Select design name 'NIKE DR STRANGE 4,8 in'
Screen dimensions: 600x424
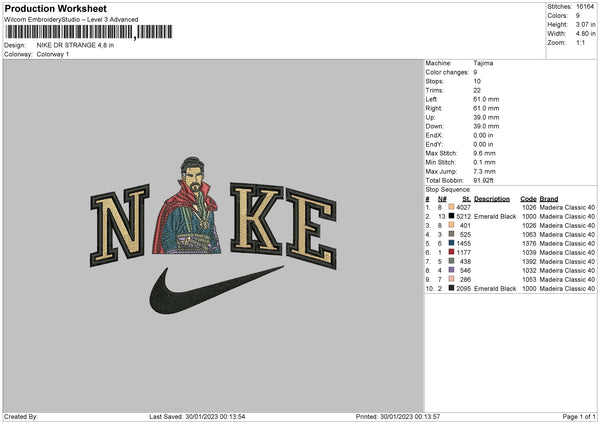[75, 45]
